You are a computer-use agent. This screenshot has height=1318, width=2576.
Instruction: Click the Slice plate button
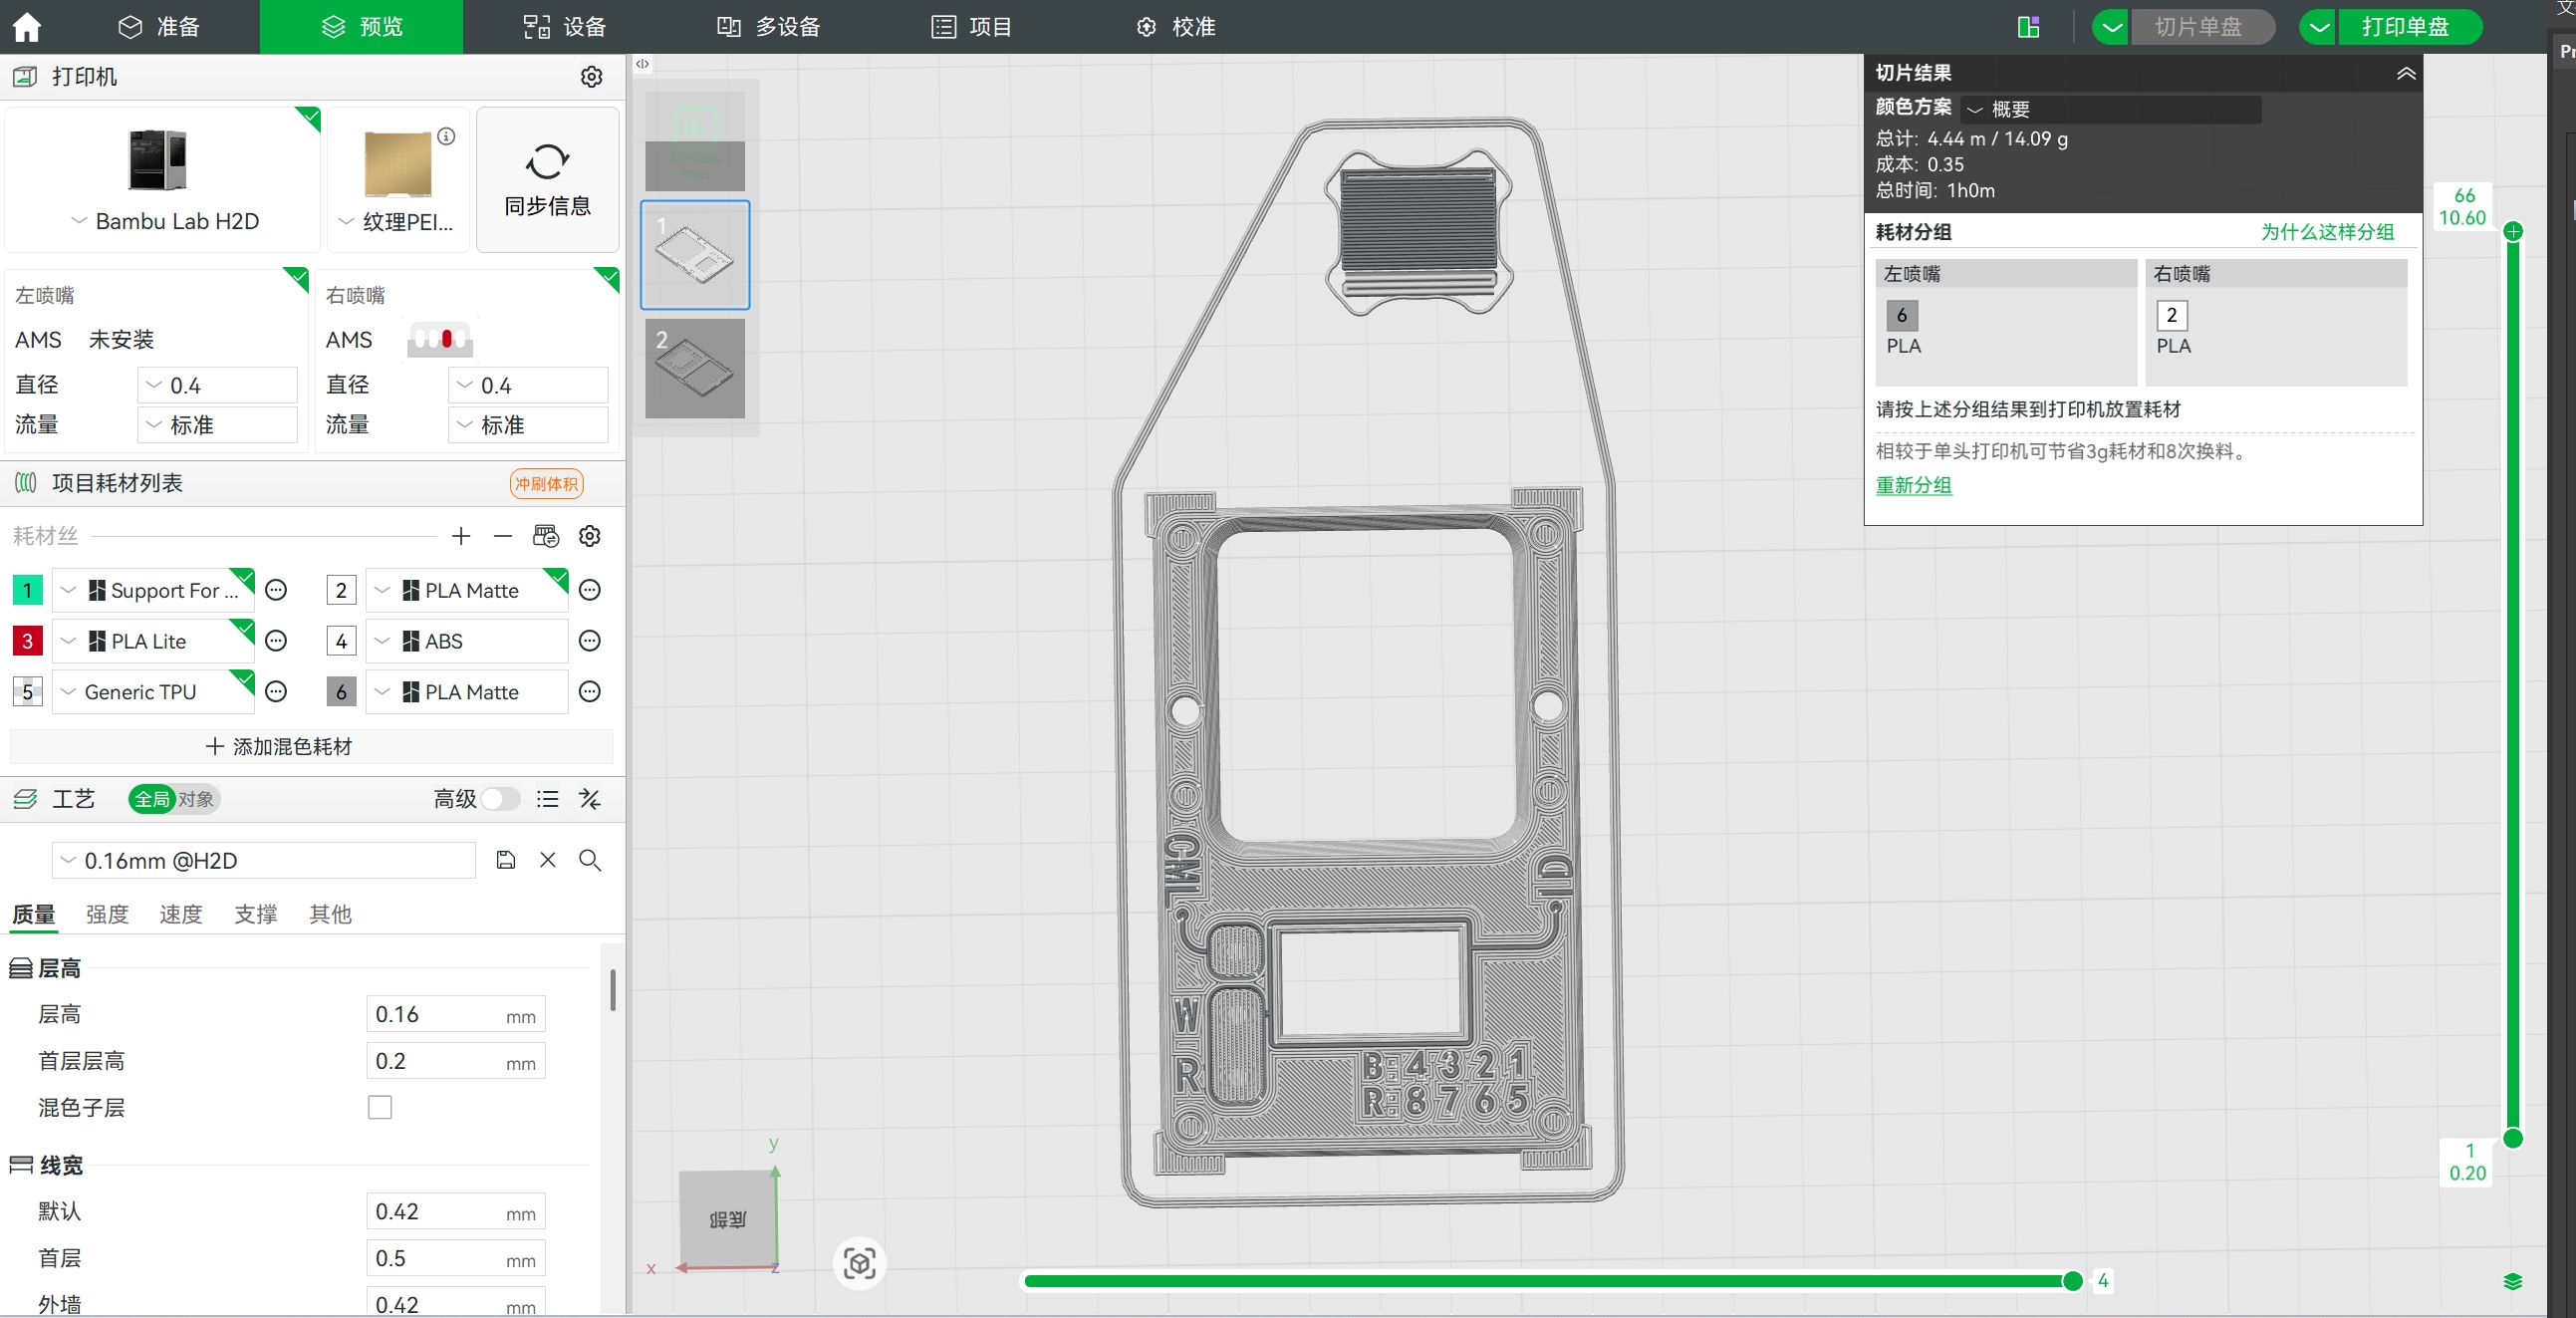point(2201,27)
